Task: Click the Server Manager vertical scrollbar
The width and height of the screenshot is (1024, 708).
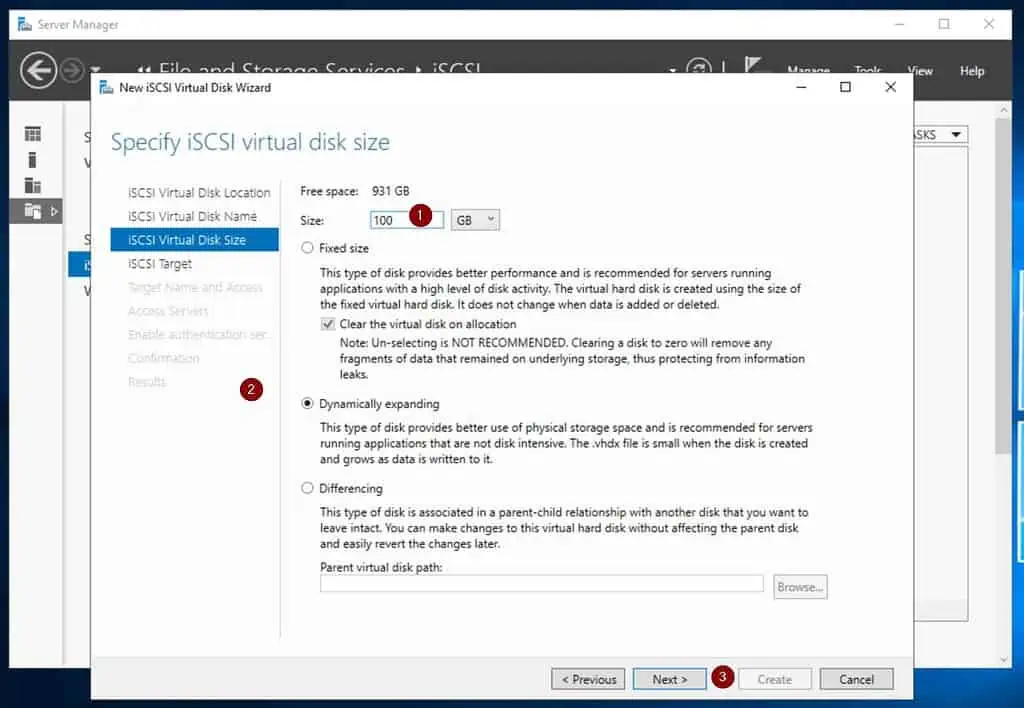Action: coord(1004,285)
